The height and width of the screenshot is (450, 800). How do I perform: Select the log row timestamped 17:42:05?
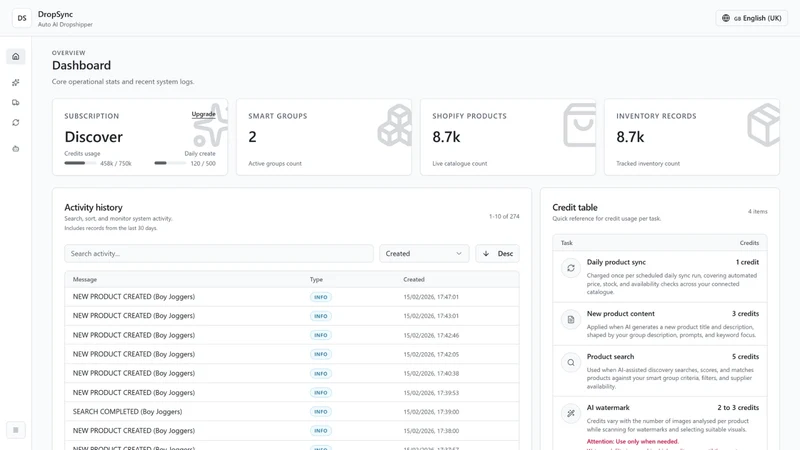coord(292,354)
